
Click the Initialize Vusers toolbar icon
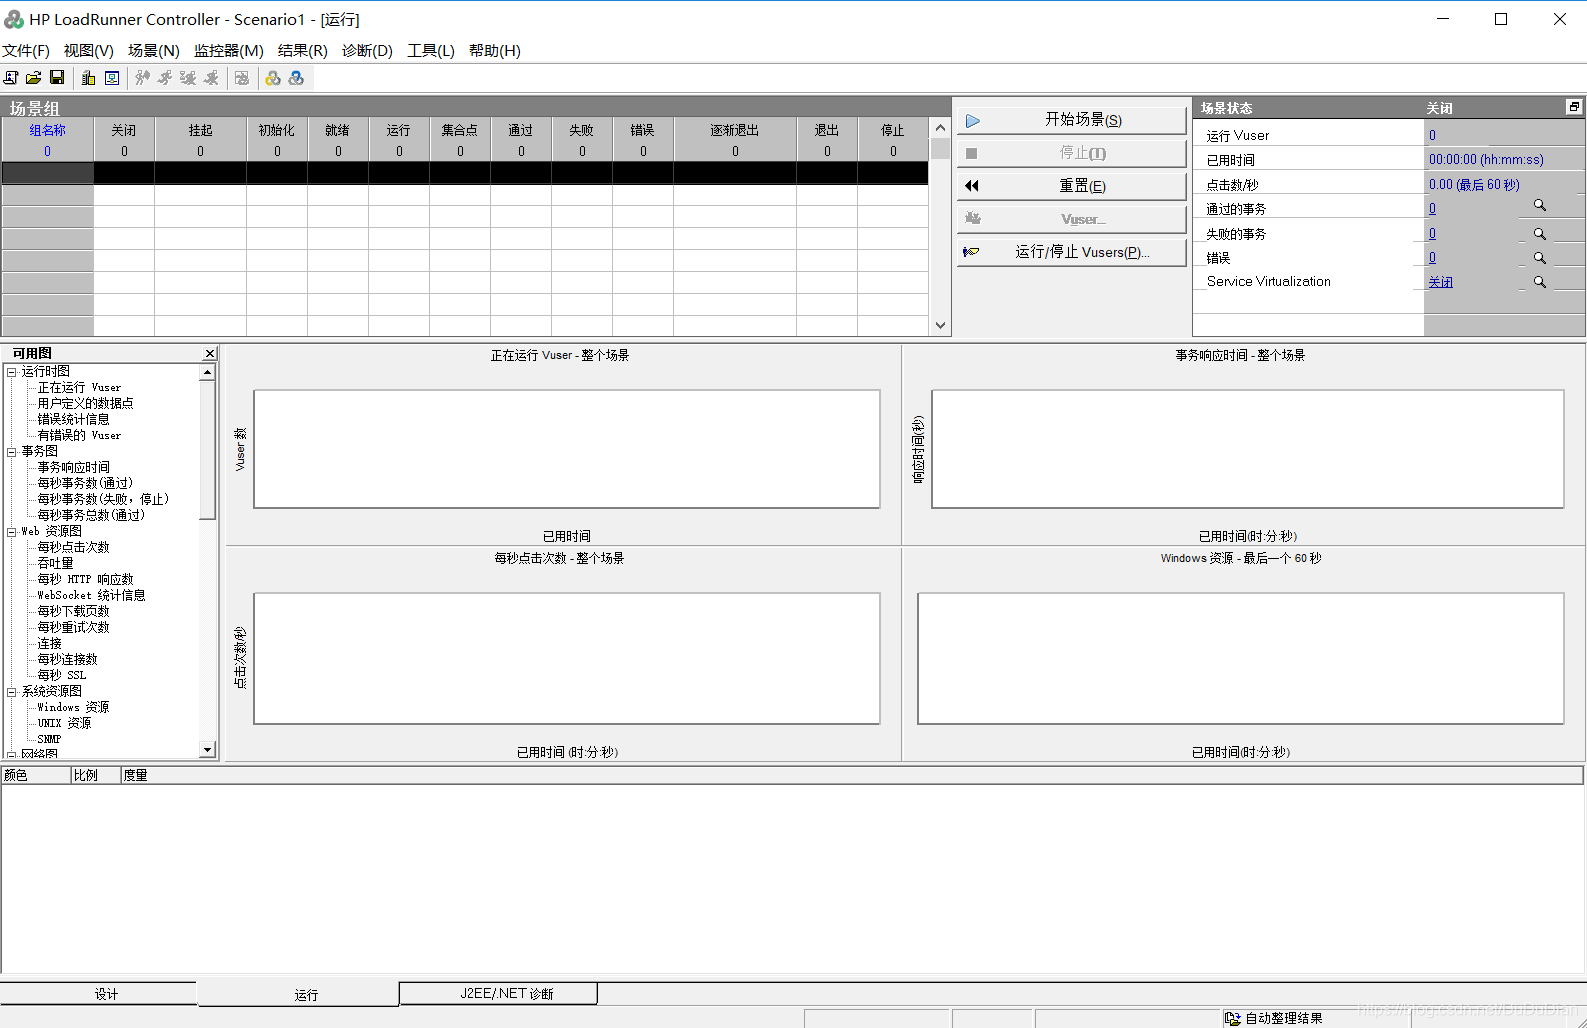pyautogui.click(x=143, y=78)
